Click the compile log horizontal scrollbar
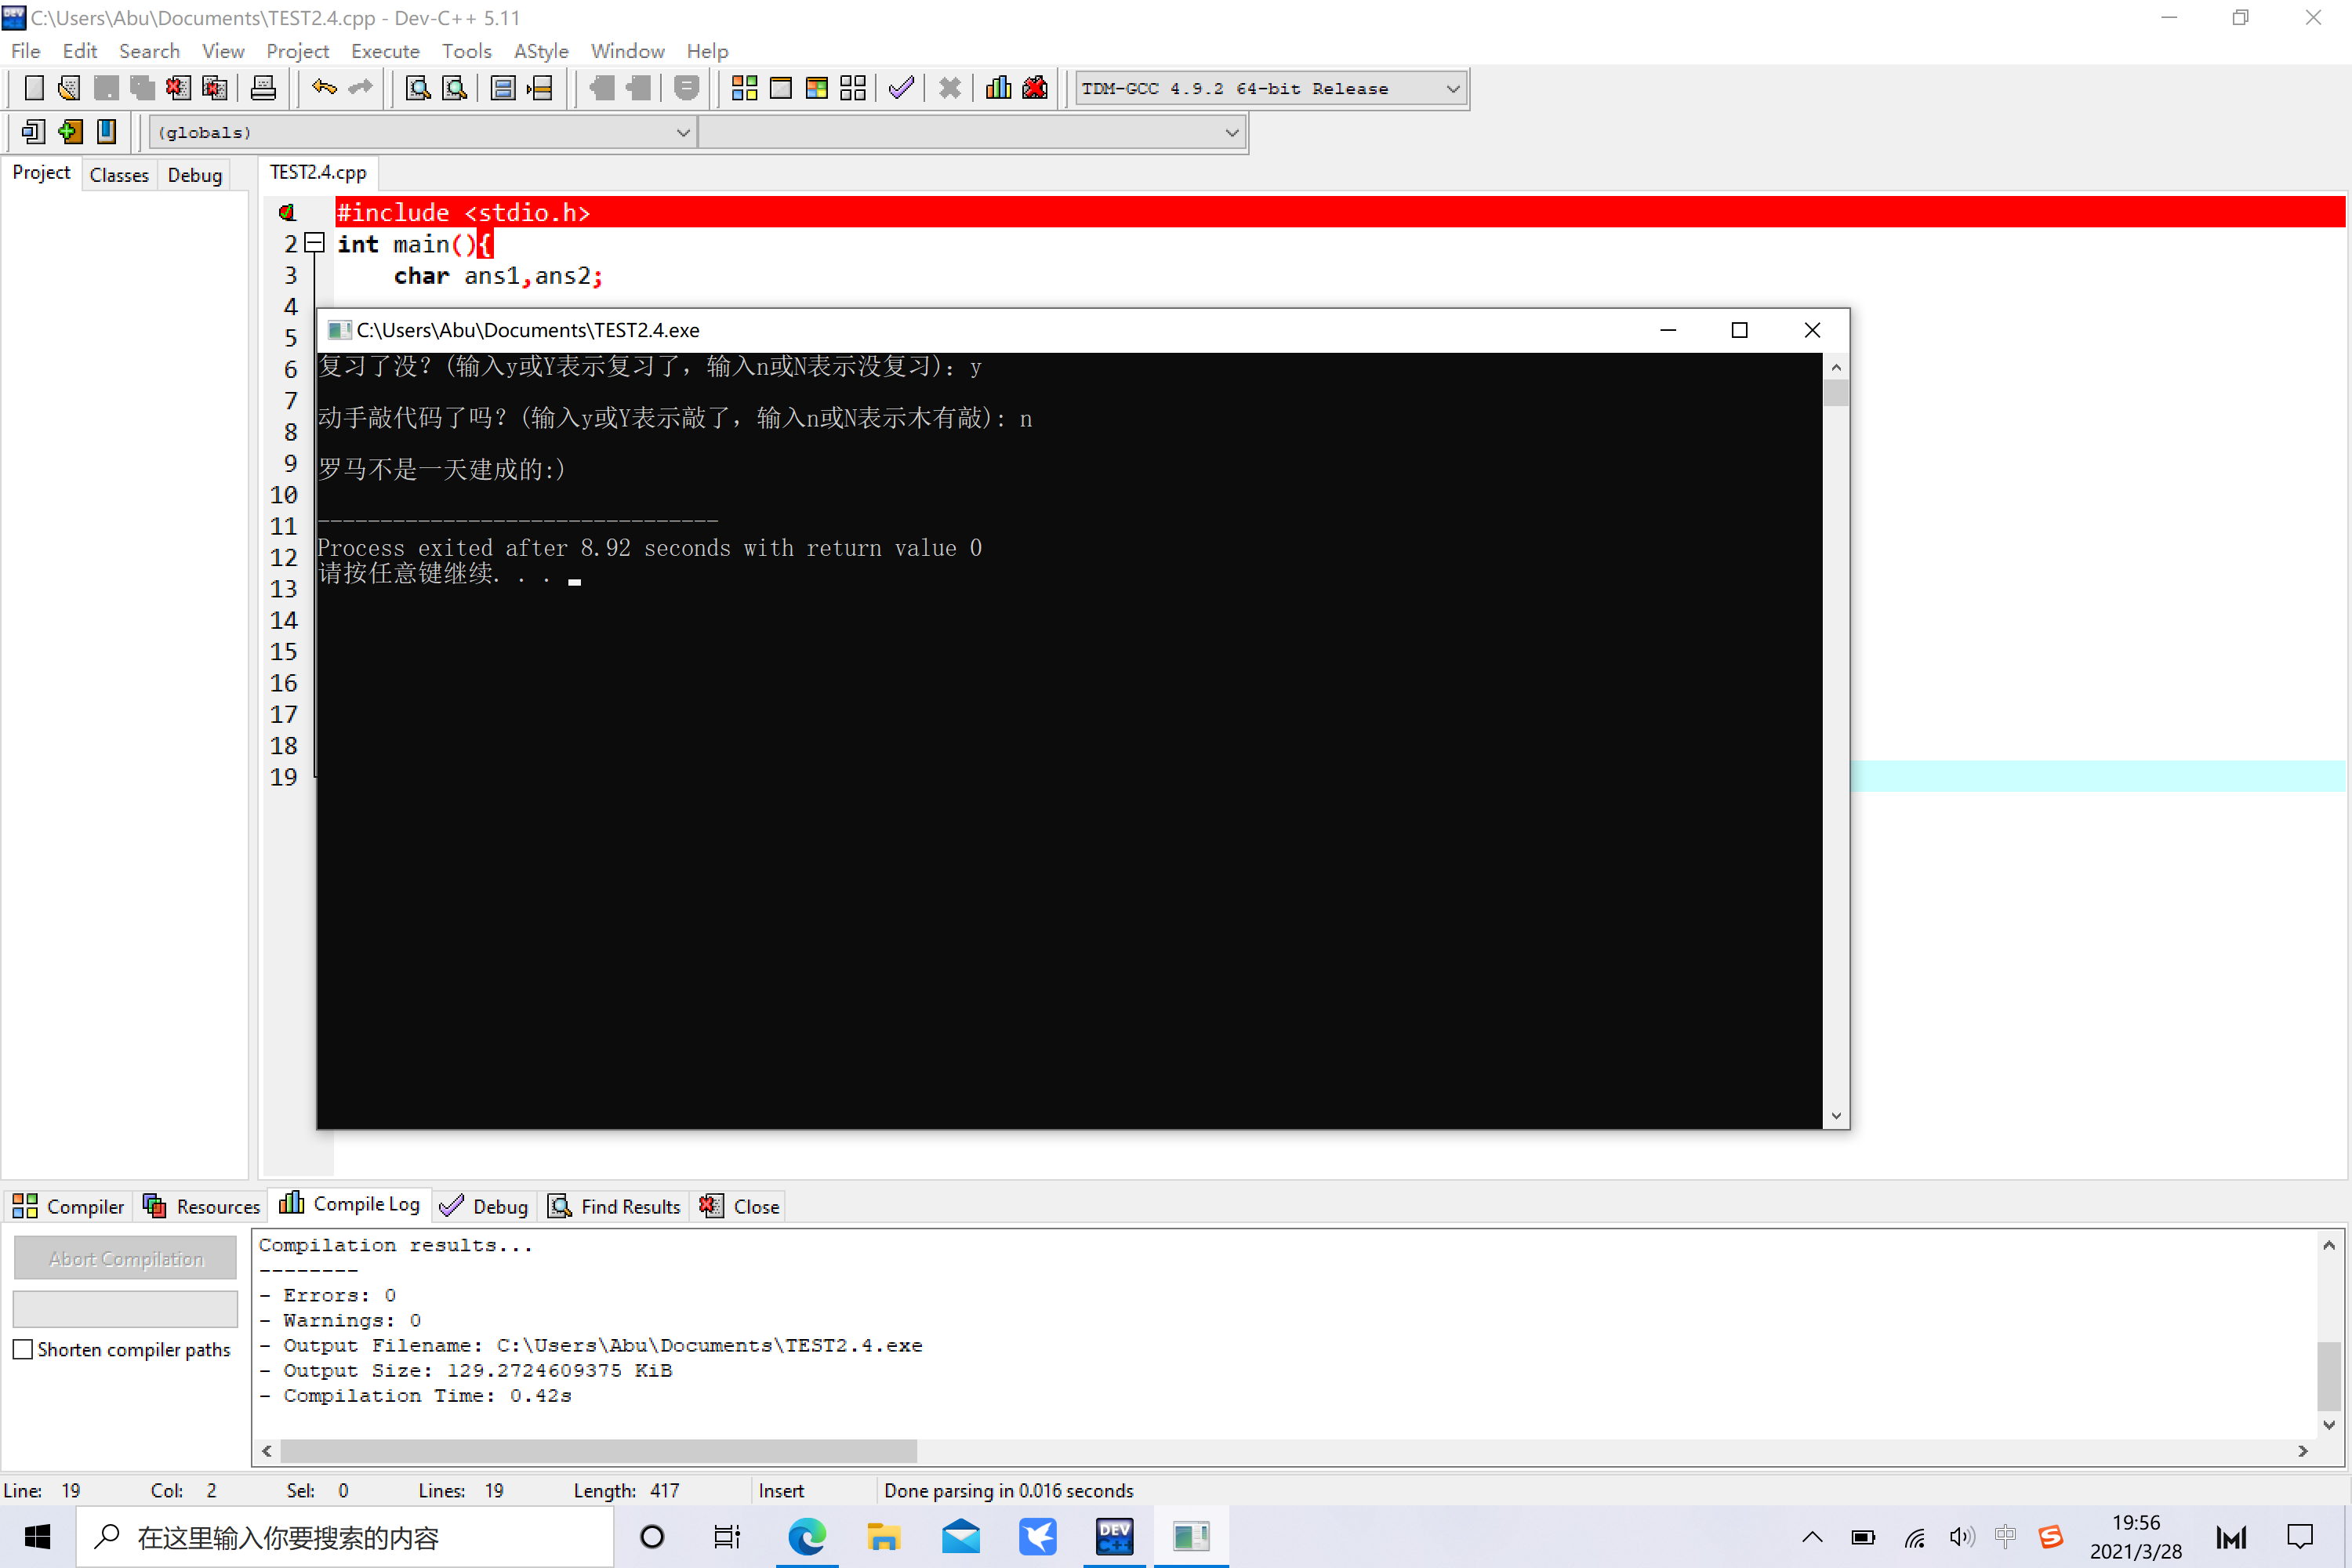This screenshot has height=1568, width=2352. pos(600,1450)
